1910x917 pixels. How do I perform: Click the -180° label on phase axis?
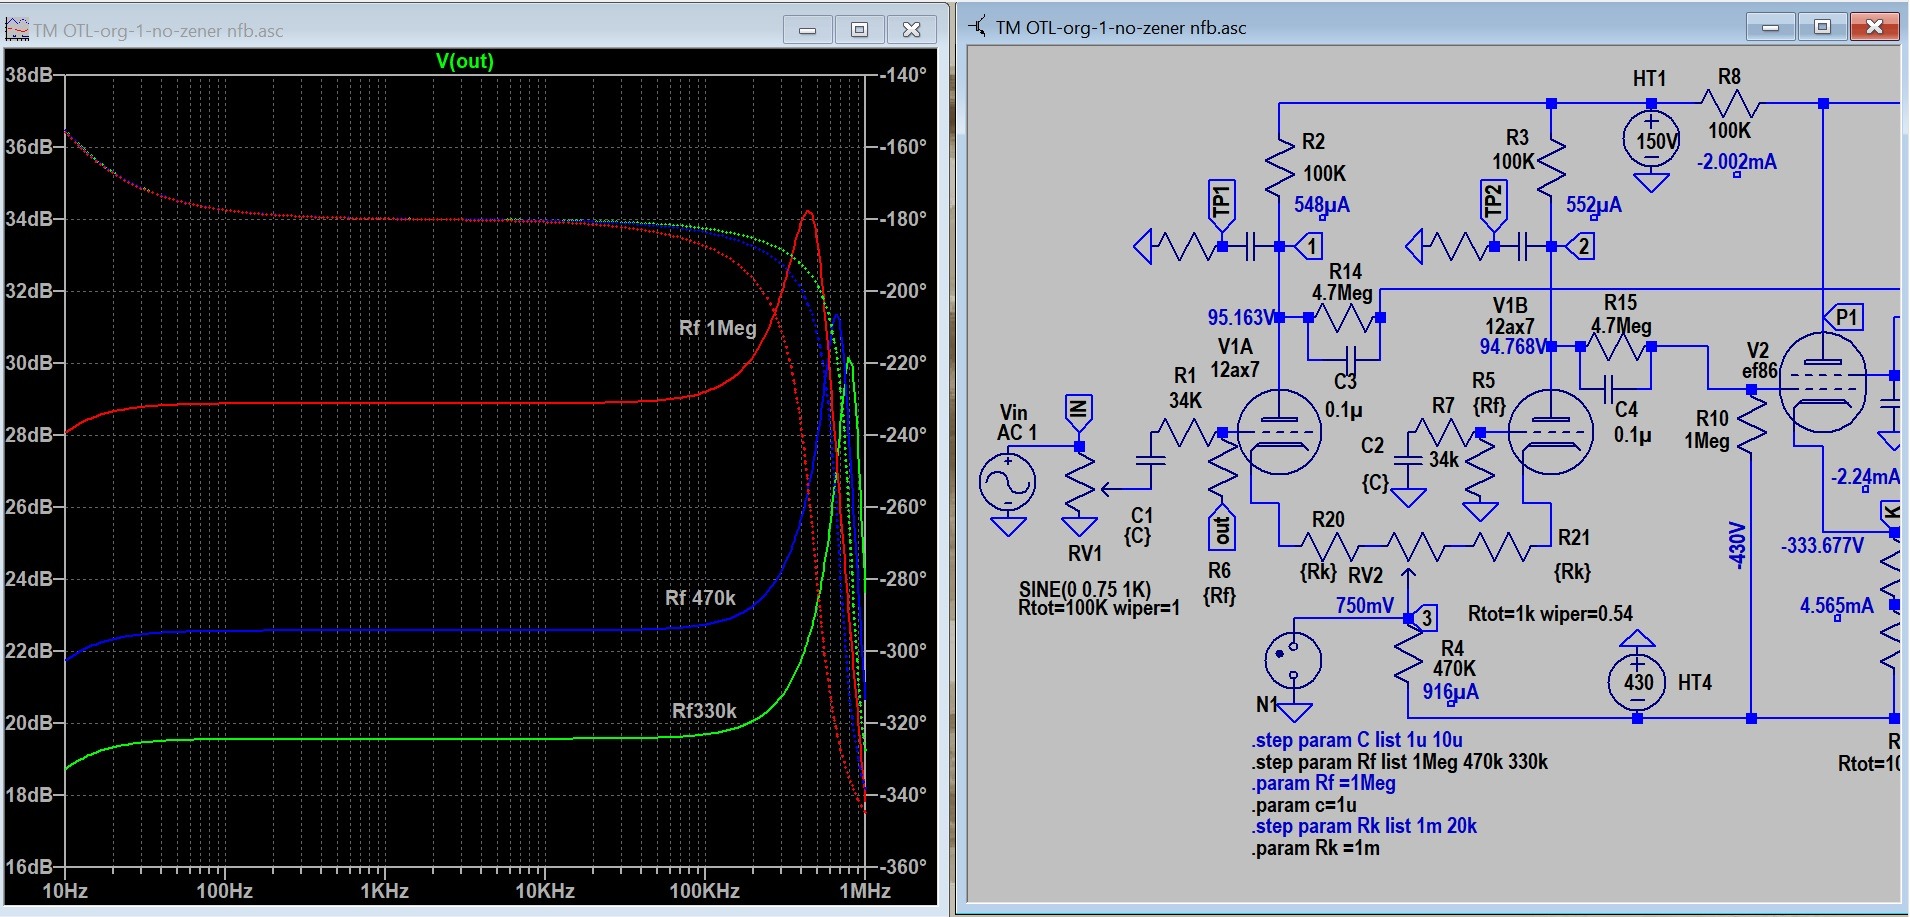click(903, 218)
